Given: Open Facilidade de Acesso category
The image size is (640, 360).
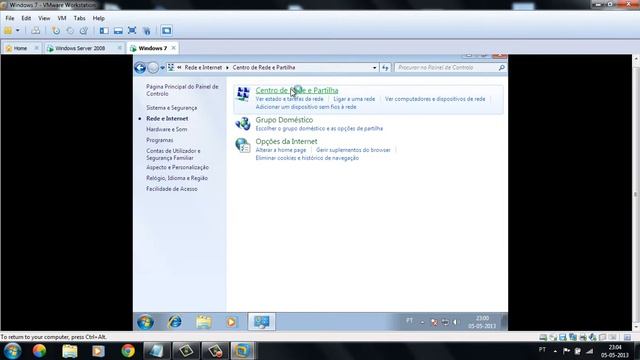Looking at the screenshot, I should click(x=171, y=189).
